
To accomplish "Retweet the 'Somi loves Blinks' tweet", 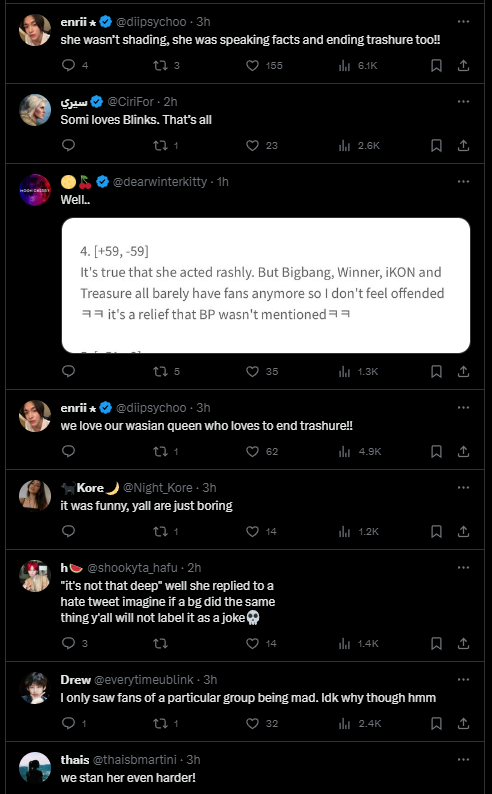I will (160, 145).
